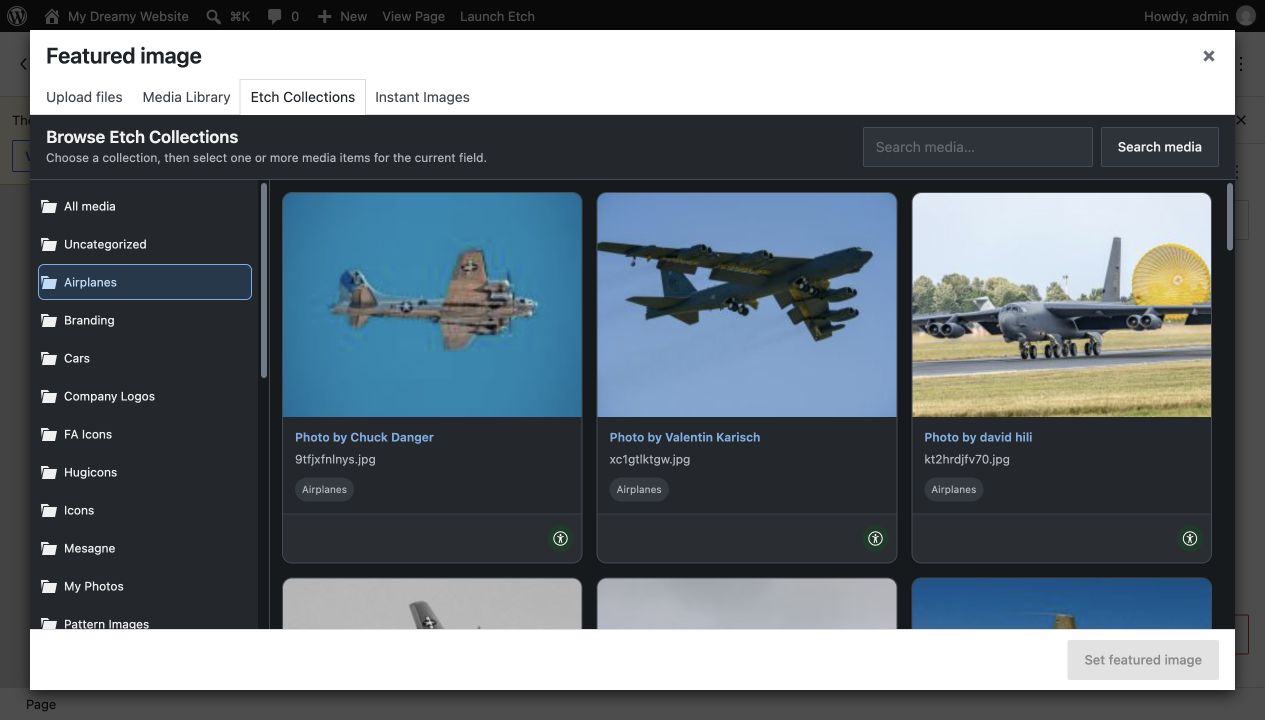Open the Mesagne collection
1280x720 pixels.
(x=145, y=548)
